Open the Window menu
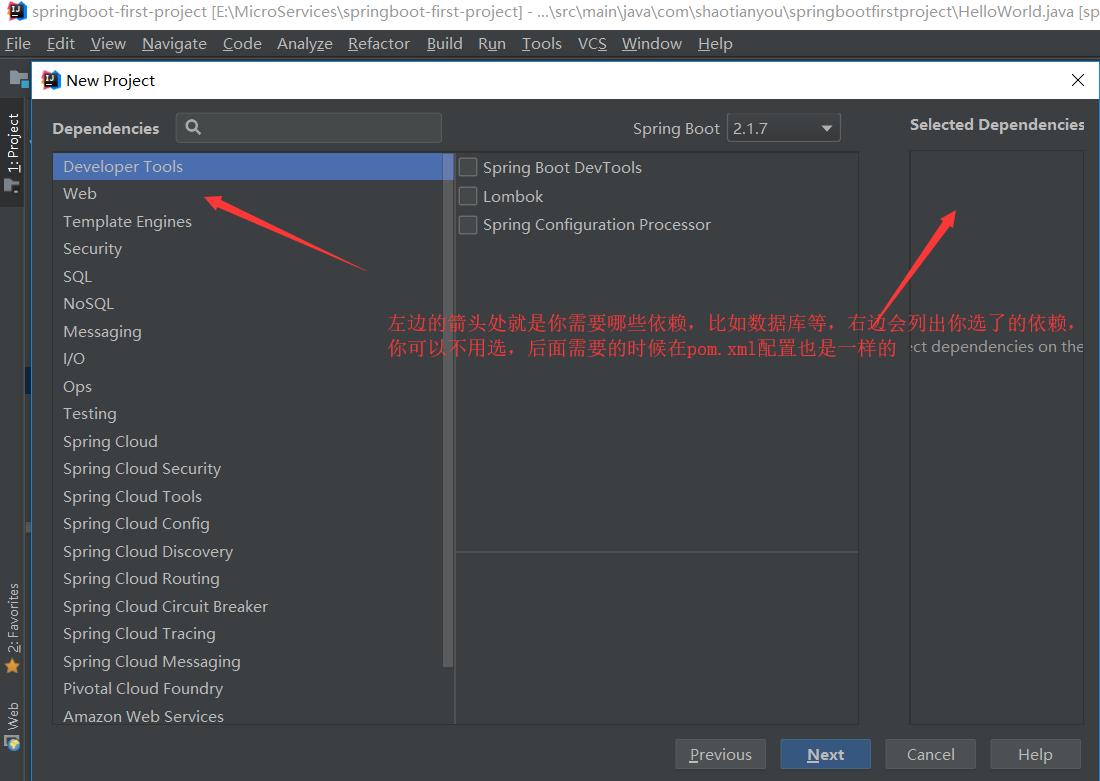 click(652, 44)
